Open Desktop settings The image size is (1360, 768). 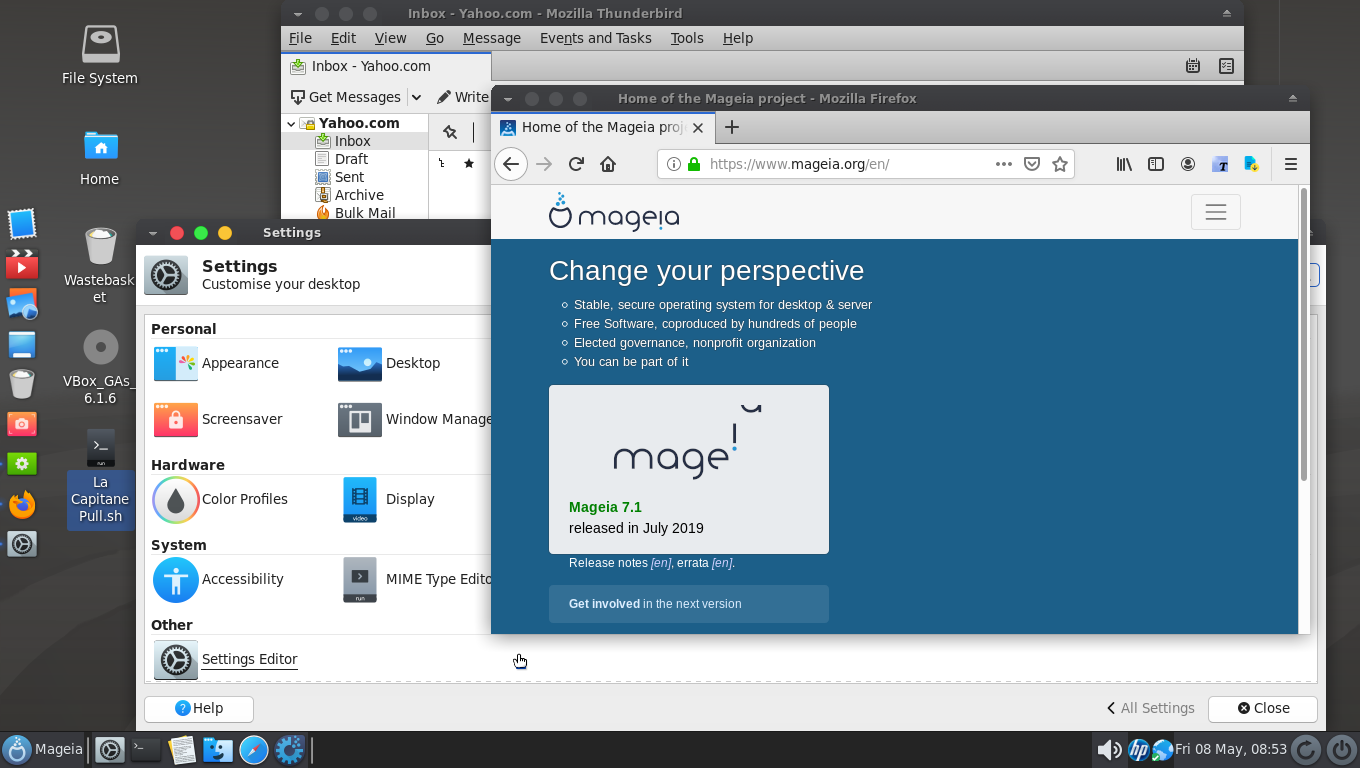pos(389,363)
